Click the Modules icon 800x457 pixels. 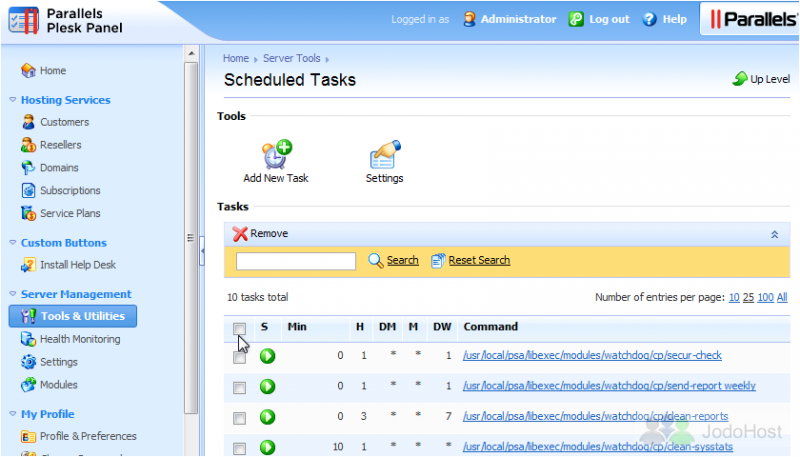click(28, 385)
